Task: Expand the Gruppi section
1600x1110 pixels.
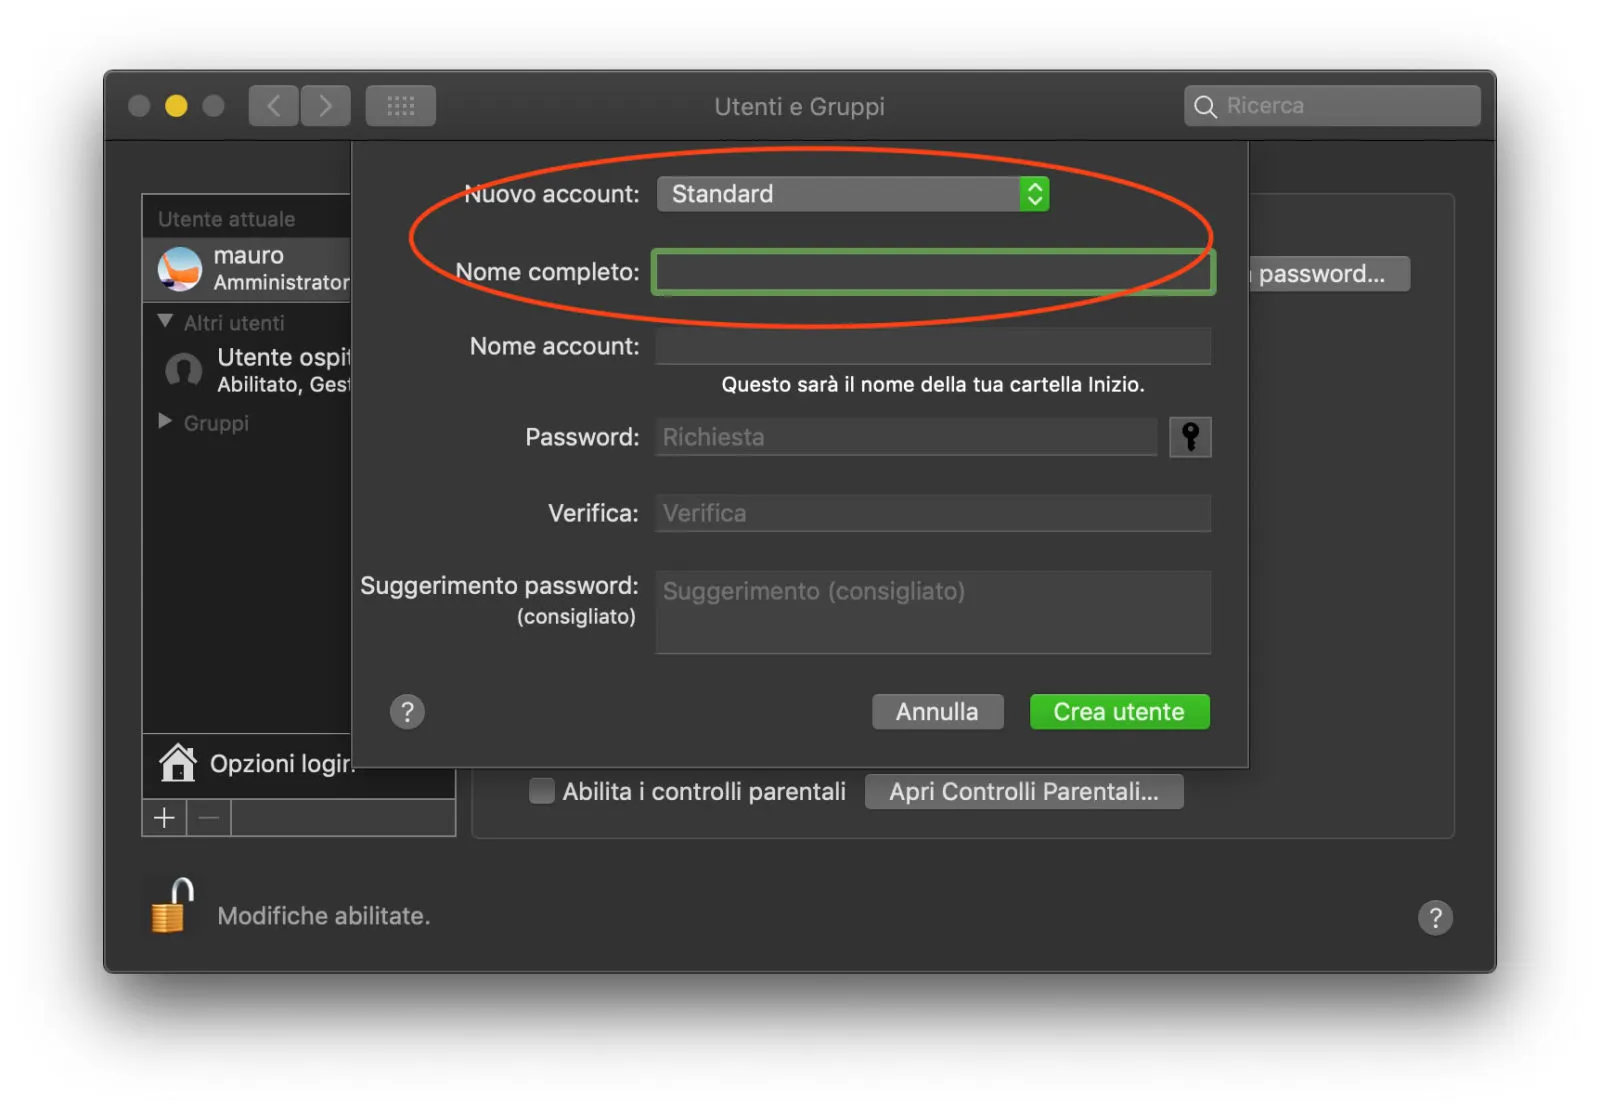Action: pos(165,421)
